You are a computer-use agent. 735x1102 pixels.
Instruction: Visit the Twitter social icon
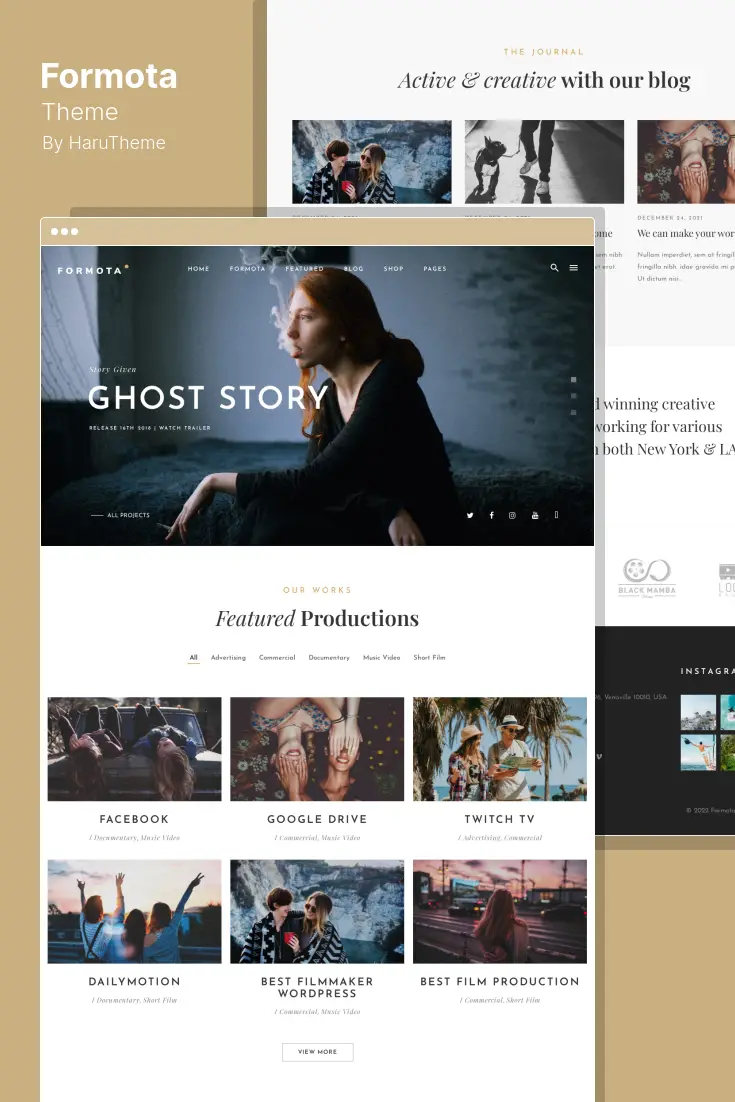click(x=470, y=515)
